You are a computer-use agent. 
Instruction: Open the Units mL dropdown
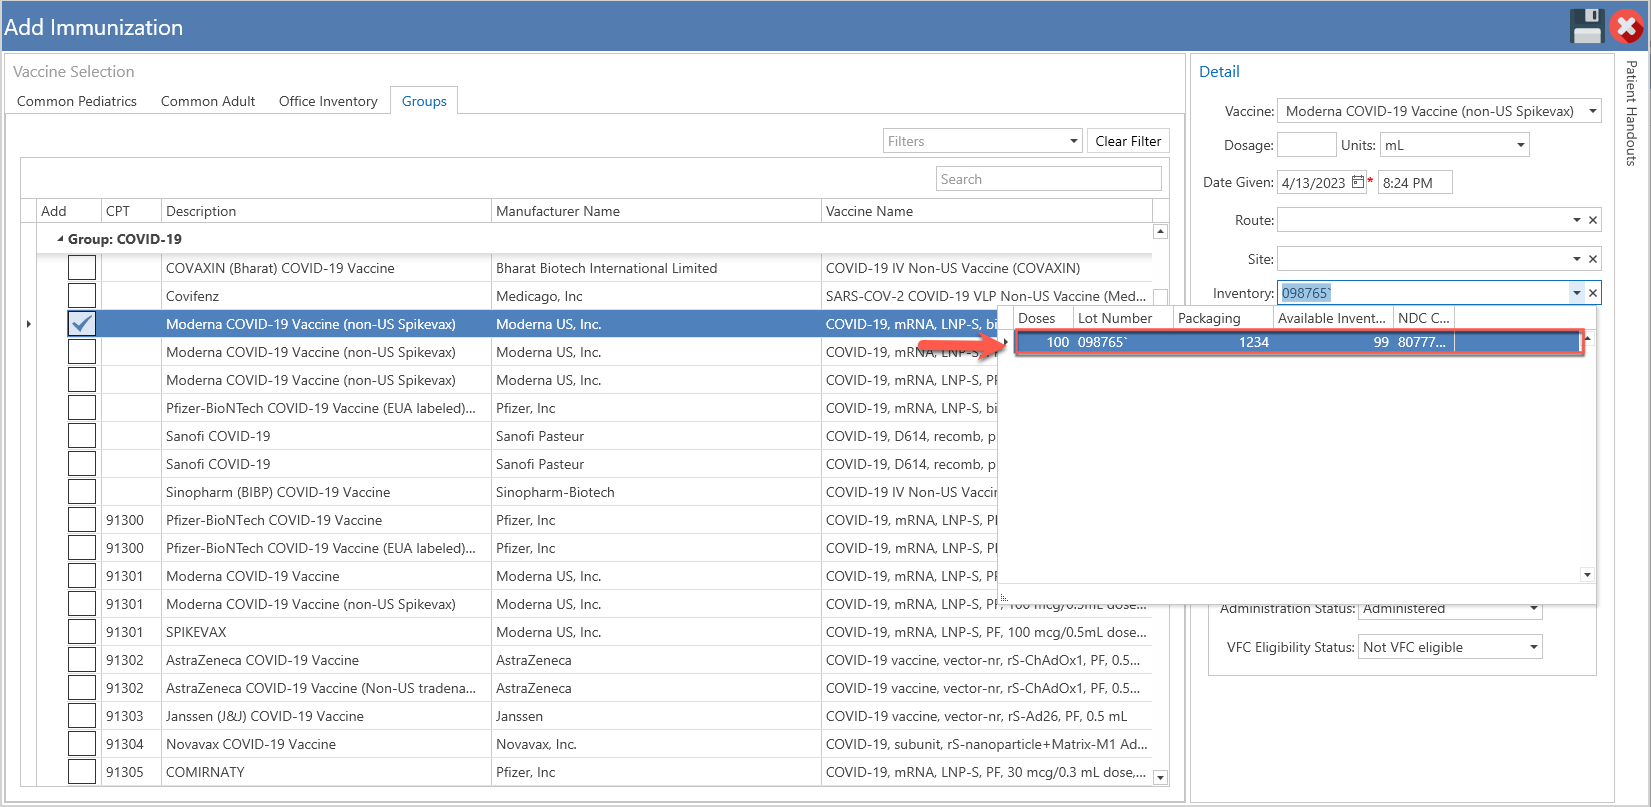(x=1521, y=145)
